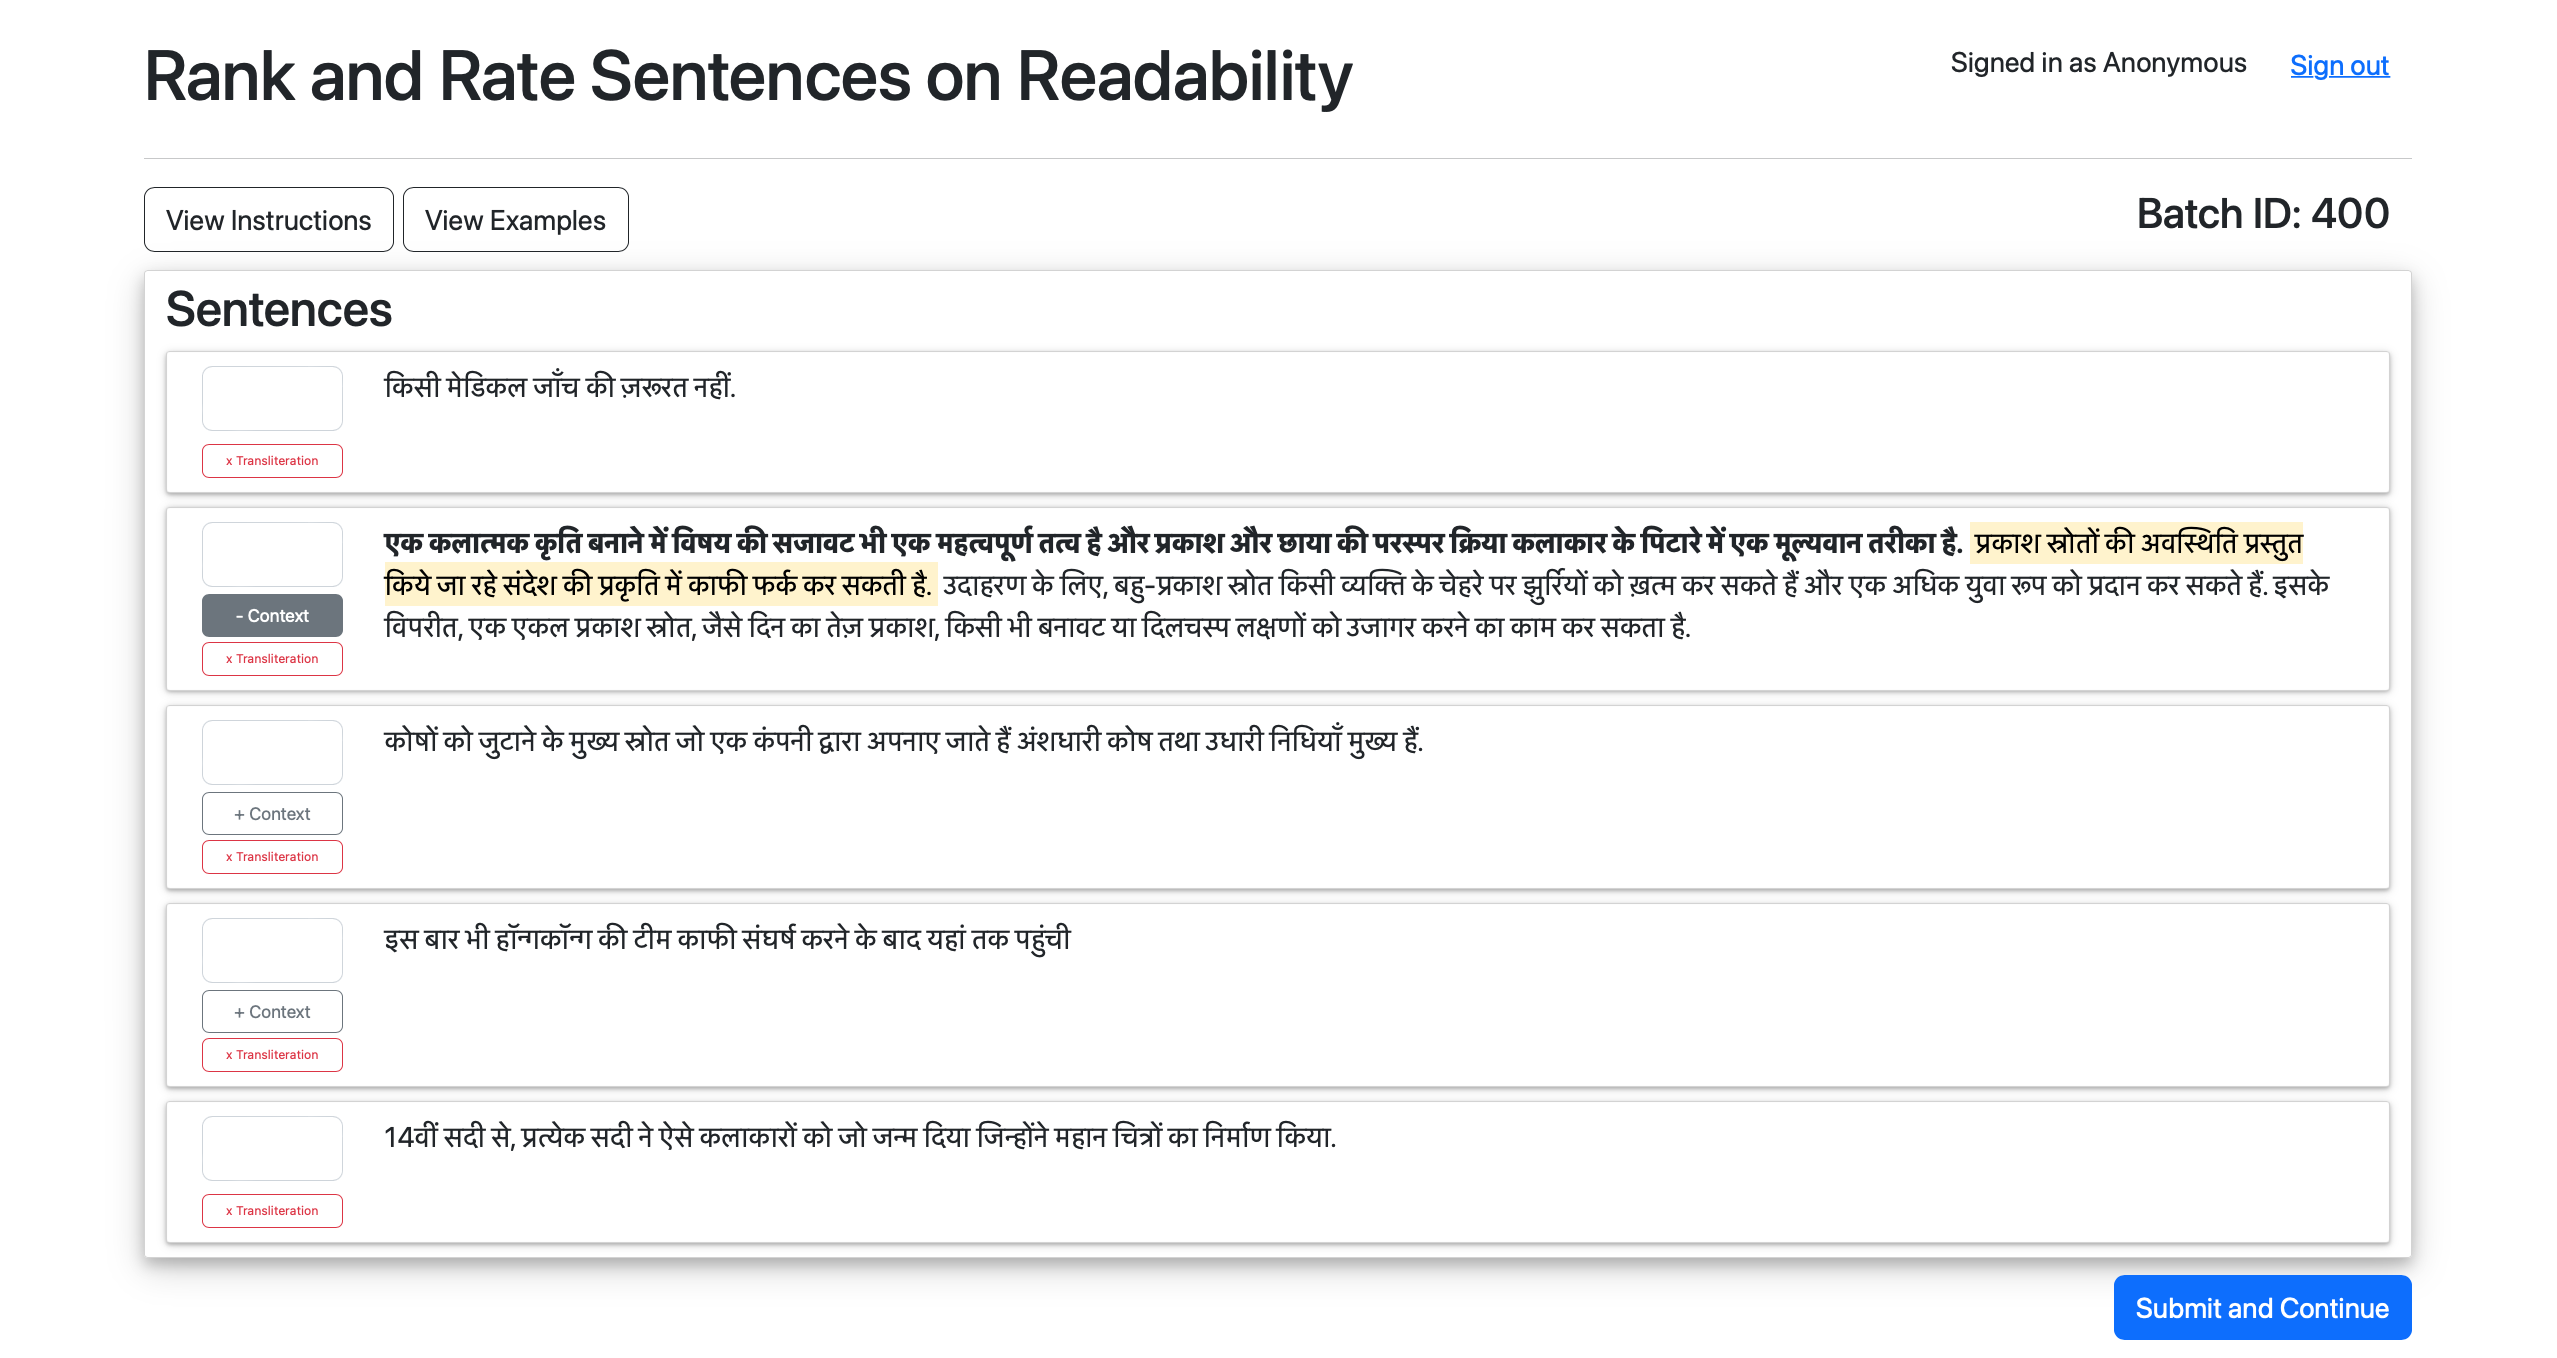The image size is (2557, 1358).
Task: Click the Rank and Rate Sentences heading
Action: point(747,77)
